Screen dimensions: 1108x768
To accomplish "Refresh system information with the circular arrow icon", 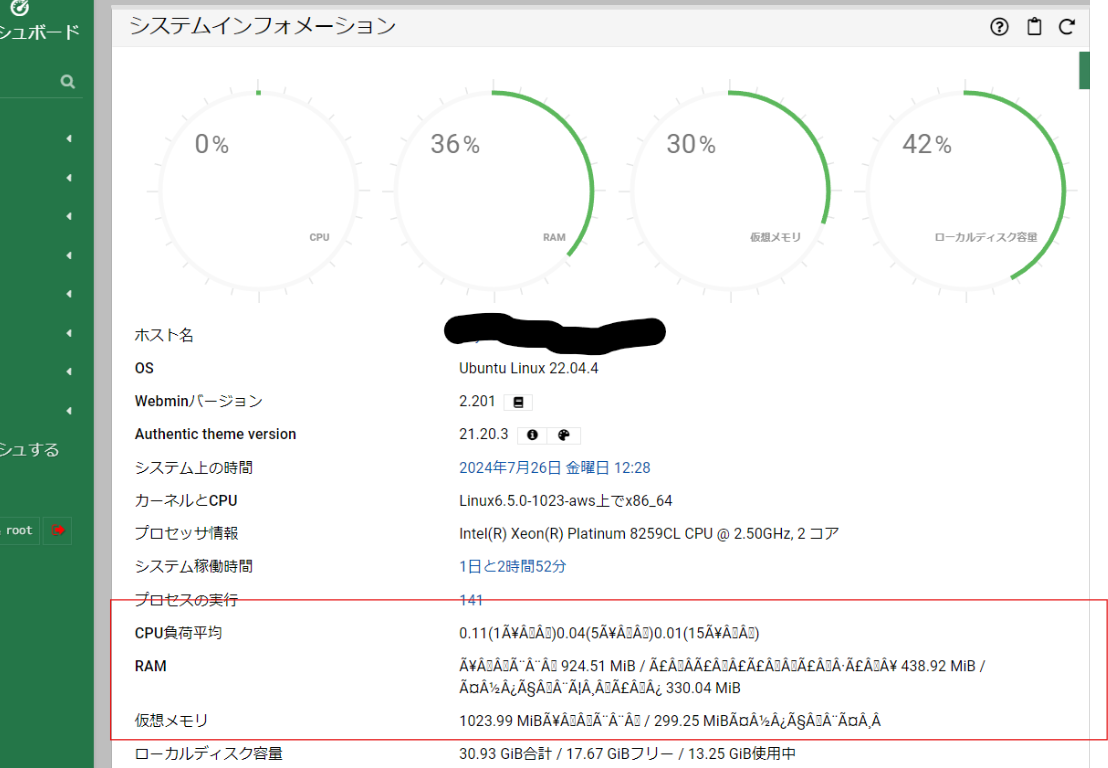I will 1067,27.
